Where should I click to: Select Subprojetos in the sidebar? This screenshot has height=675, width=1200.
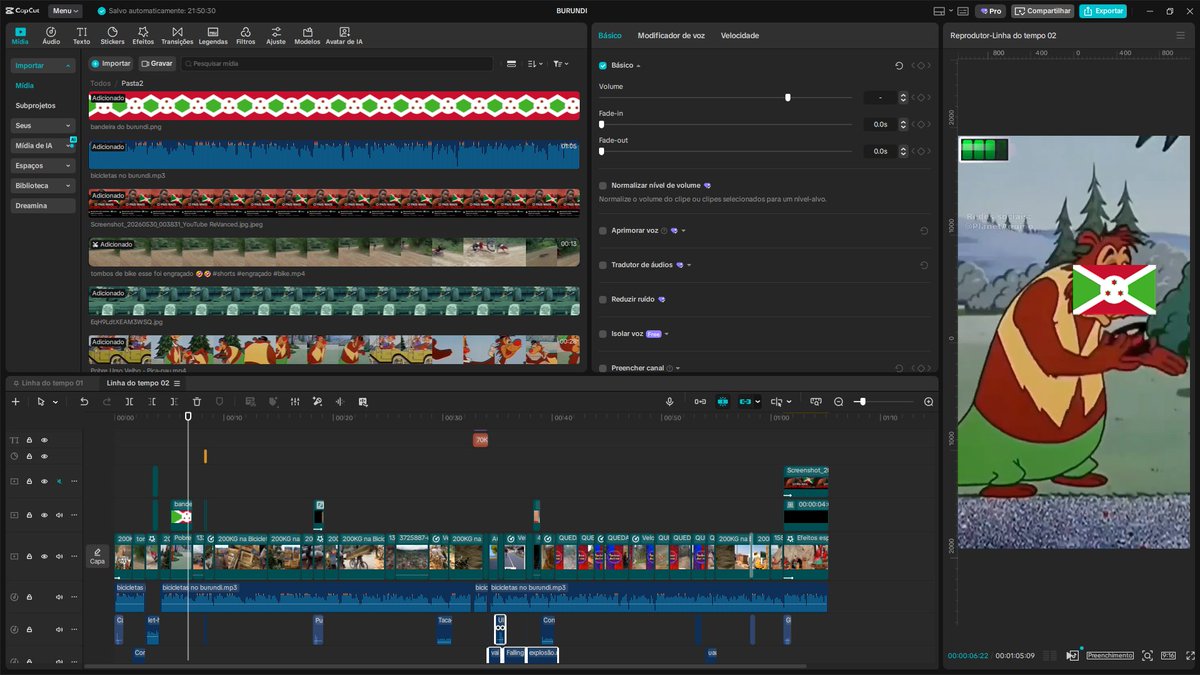[x=36, y=105]
